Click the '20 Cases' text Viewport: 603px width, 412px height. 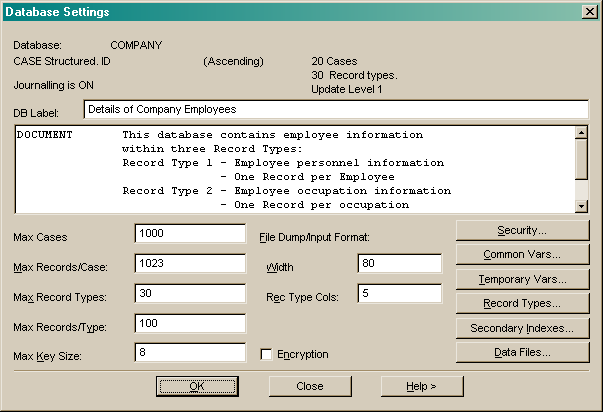pyautogui.click(x=334, y=61)
